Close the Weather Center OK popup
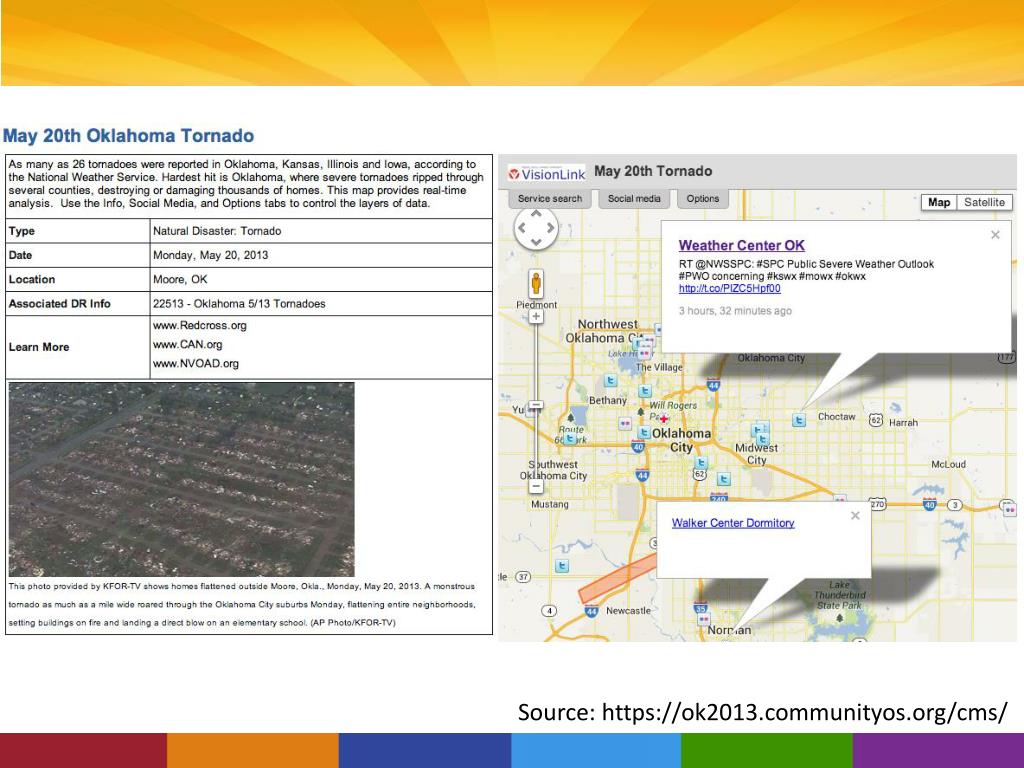The height and width of the screenshot is (768, 1024). coord(995,234)
